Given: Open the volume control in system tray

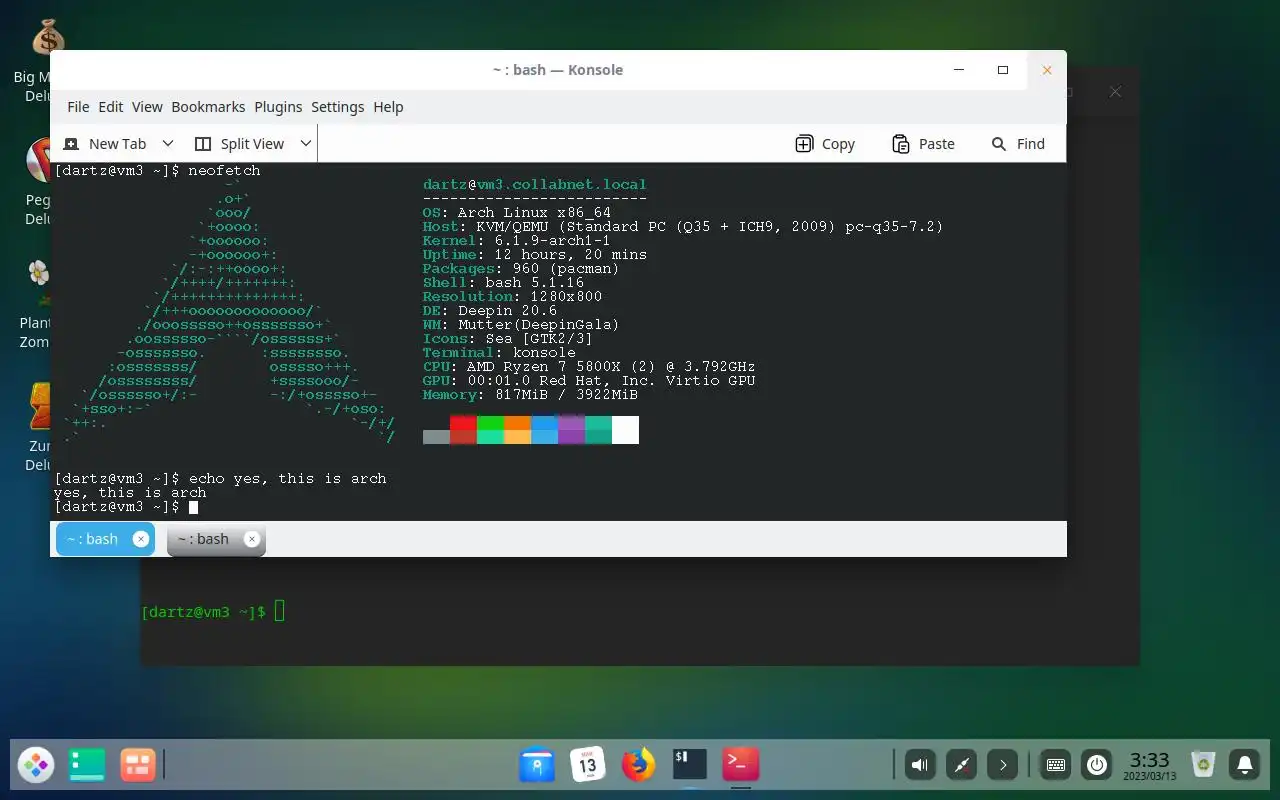Looking at the screenshot, I should coord(920,766).
